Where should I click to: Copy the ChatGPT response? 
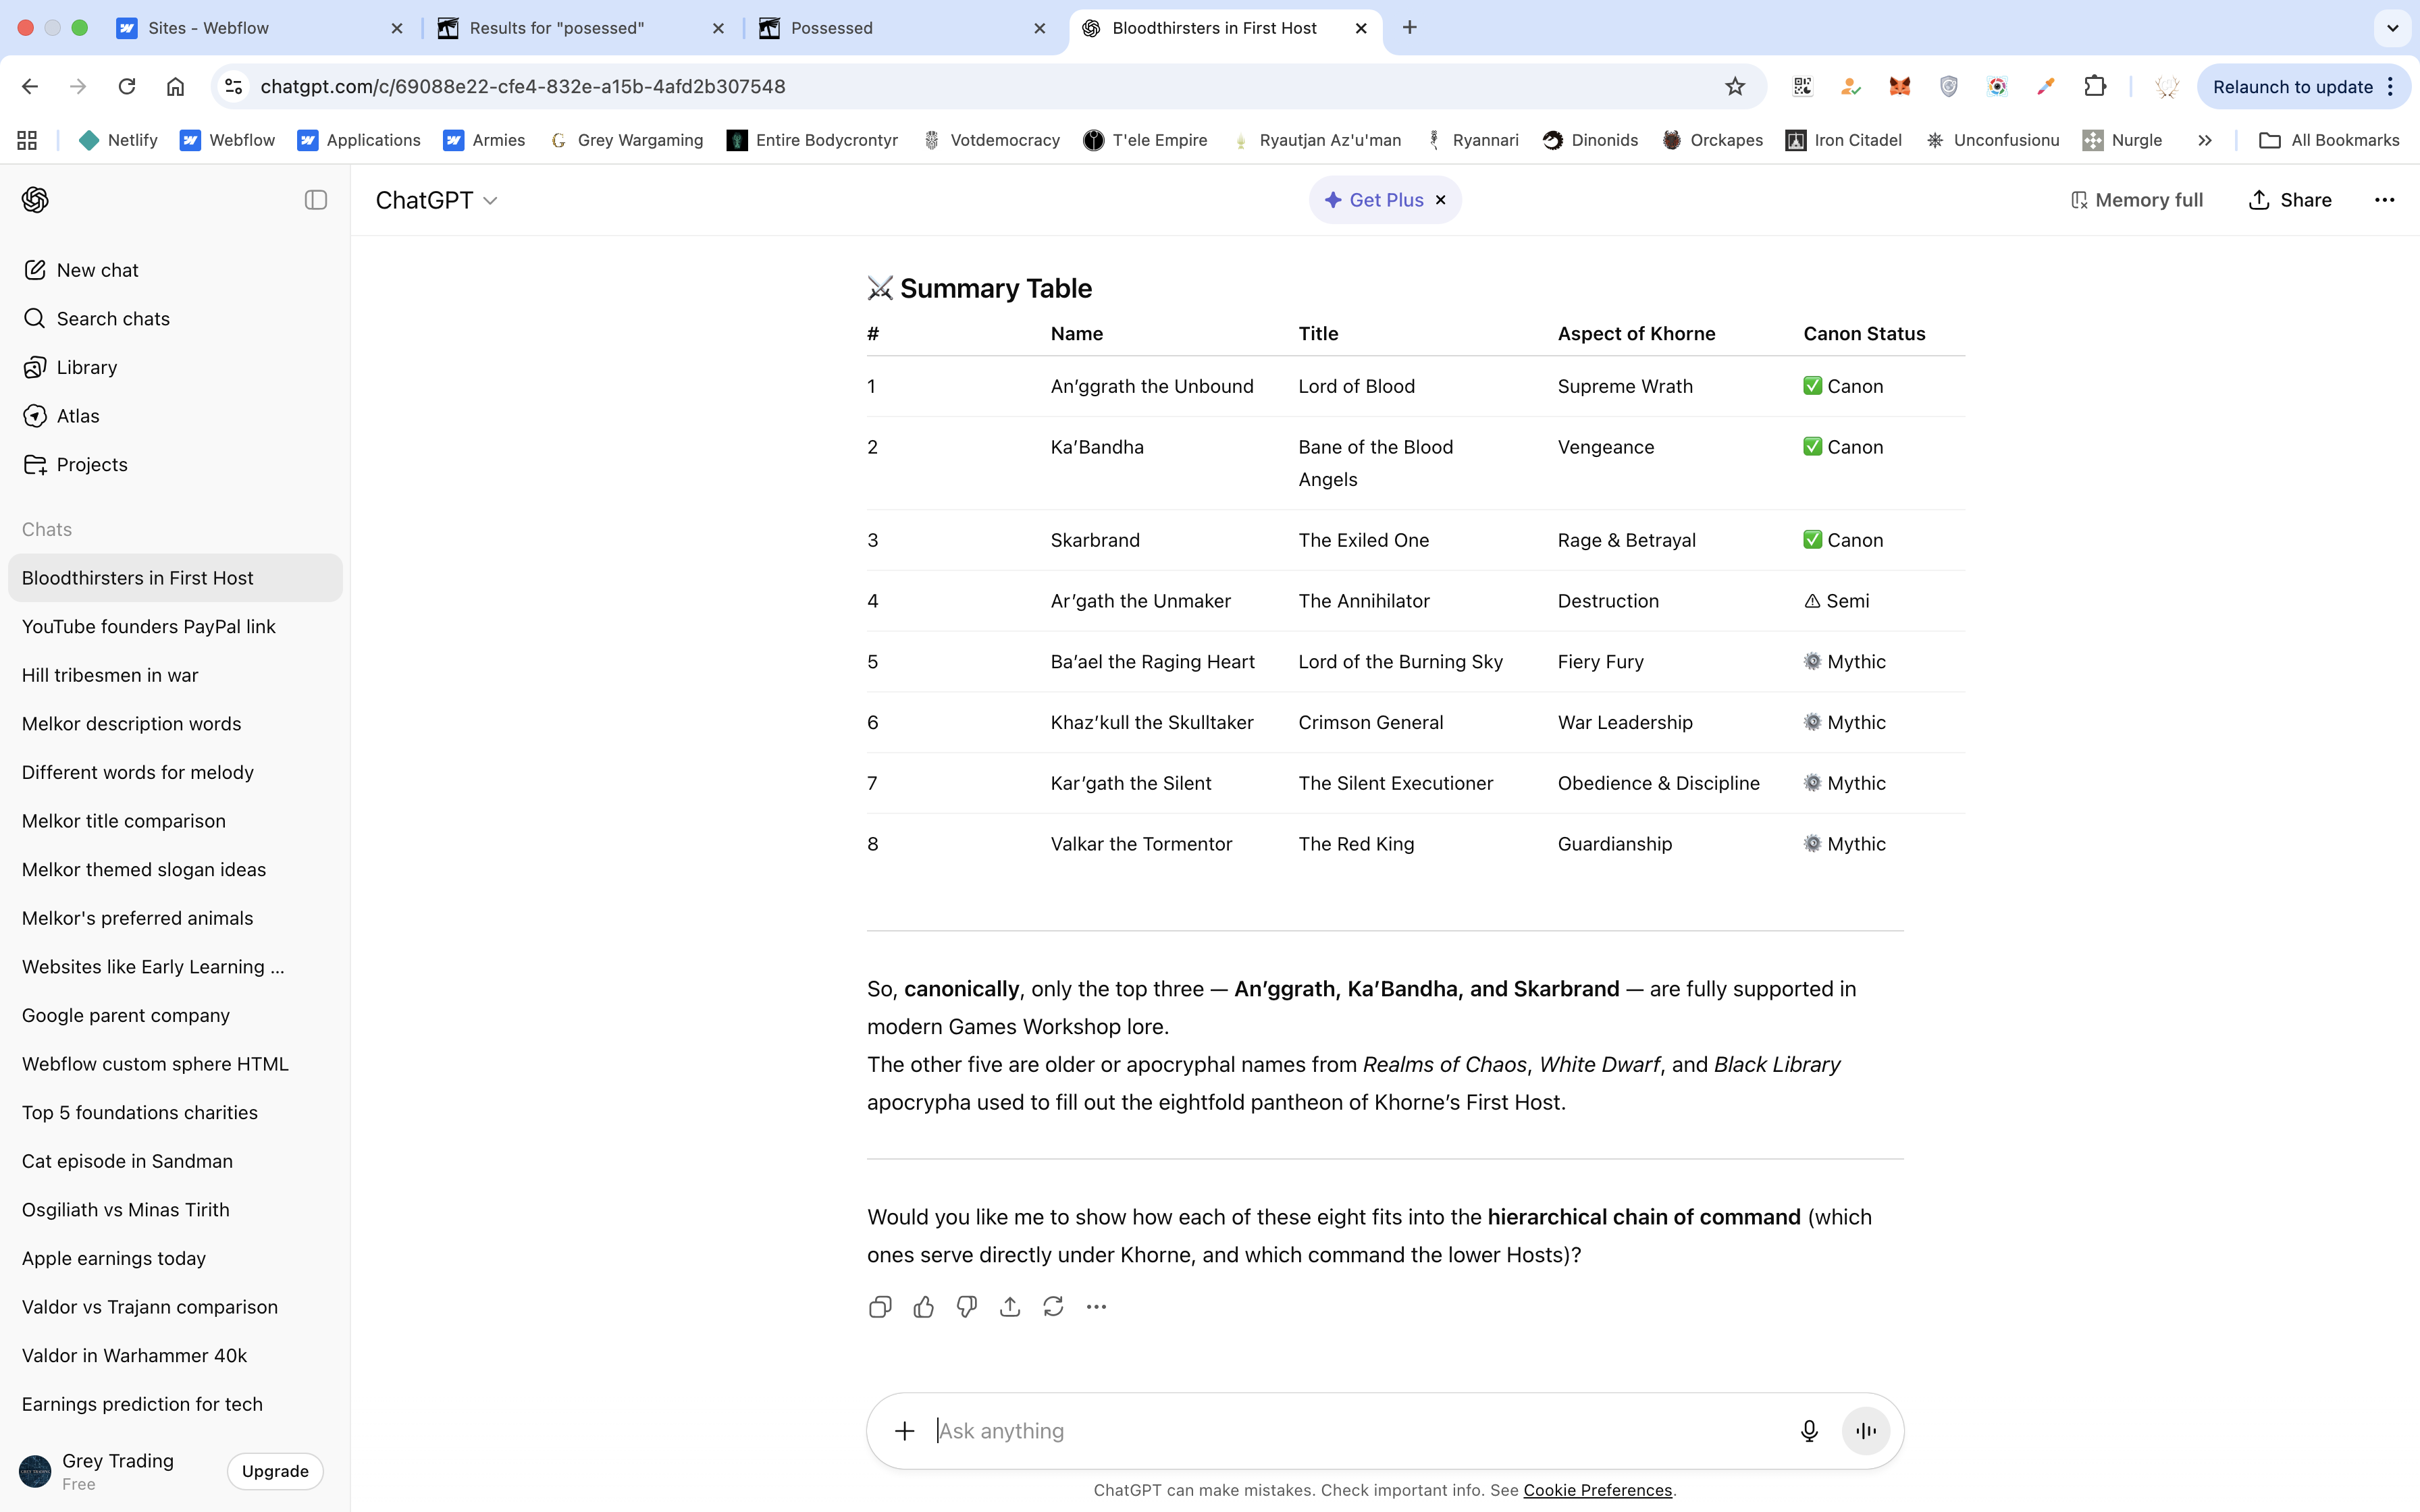point(880,1307)
